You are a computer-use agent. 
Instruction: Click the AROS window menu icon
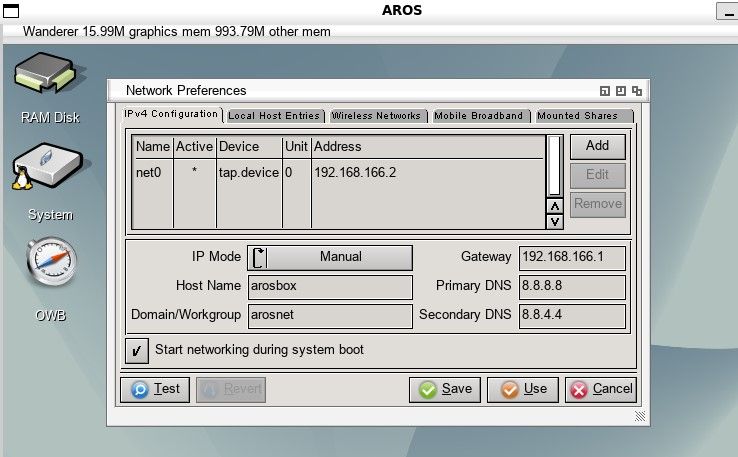pyautogui.click(x=11, y=10)
